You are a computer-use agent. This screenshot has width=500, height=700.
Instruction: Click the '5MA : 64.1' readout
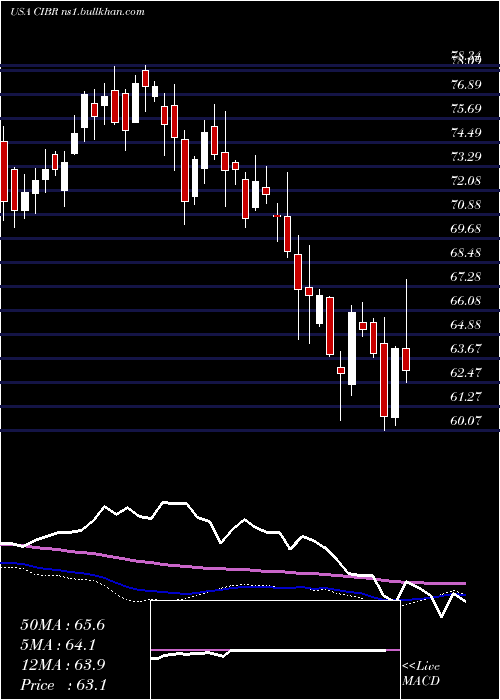click(58, 645)
